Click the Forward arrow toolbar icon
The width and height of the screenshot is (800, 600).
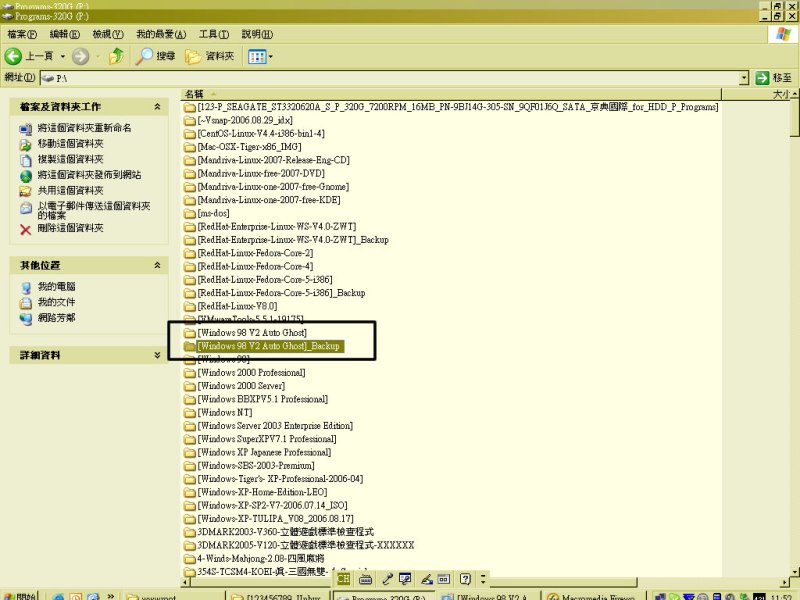click(80, 56)
